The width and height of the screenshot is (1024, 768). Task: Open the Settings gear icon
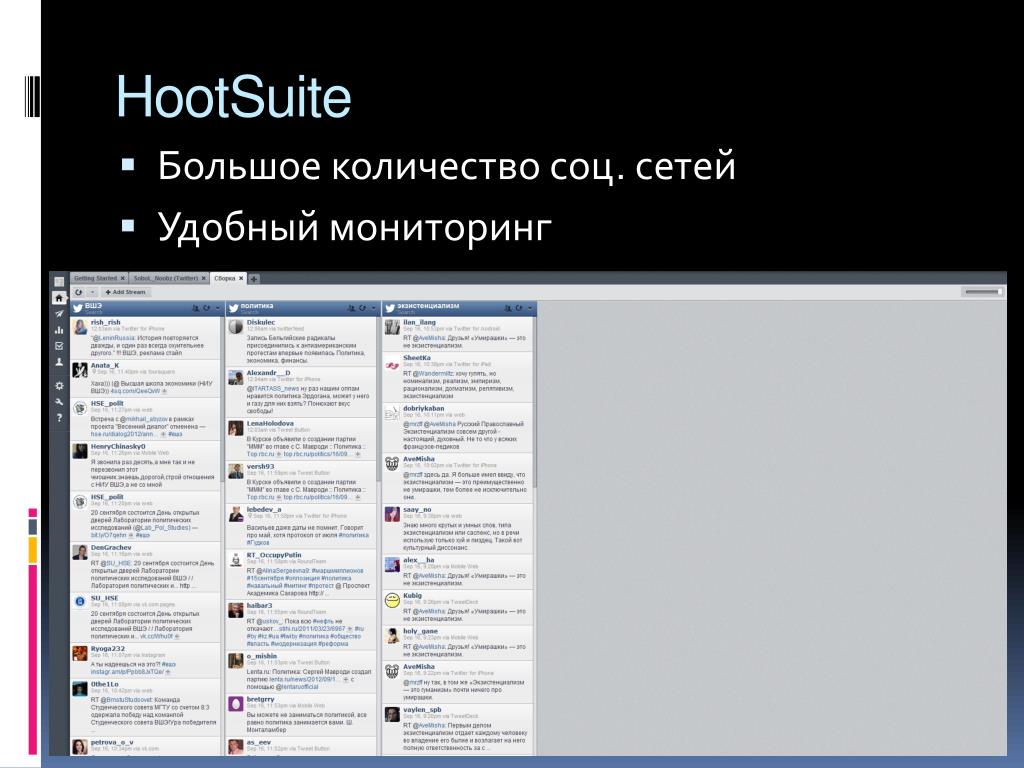coord(59,385)
